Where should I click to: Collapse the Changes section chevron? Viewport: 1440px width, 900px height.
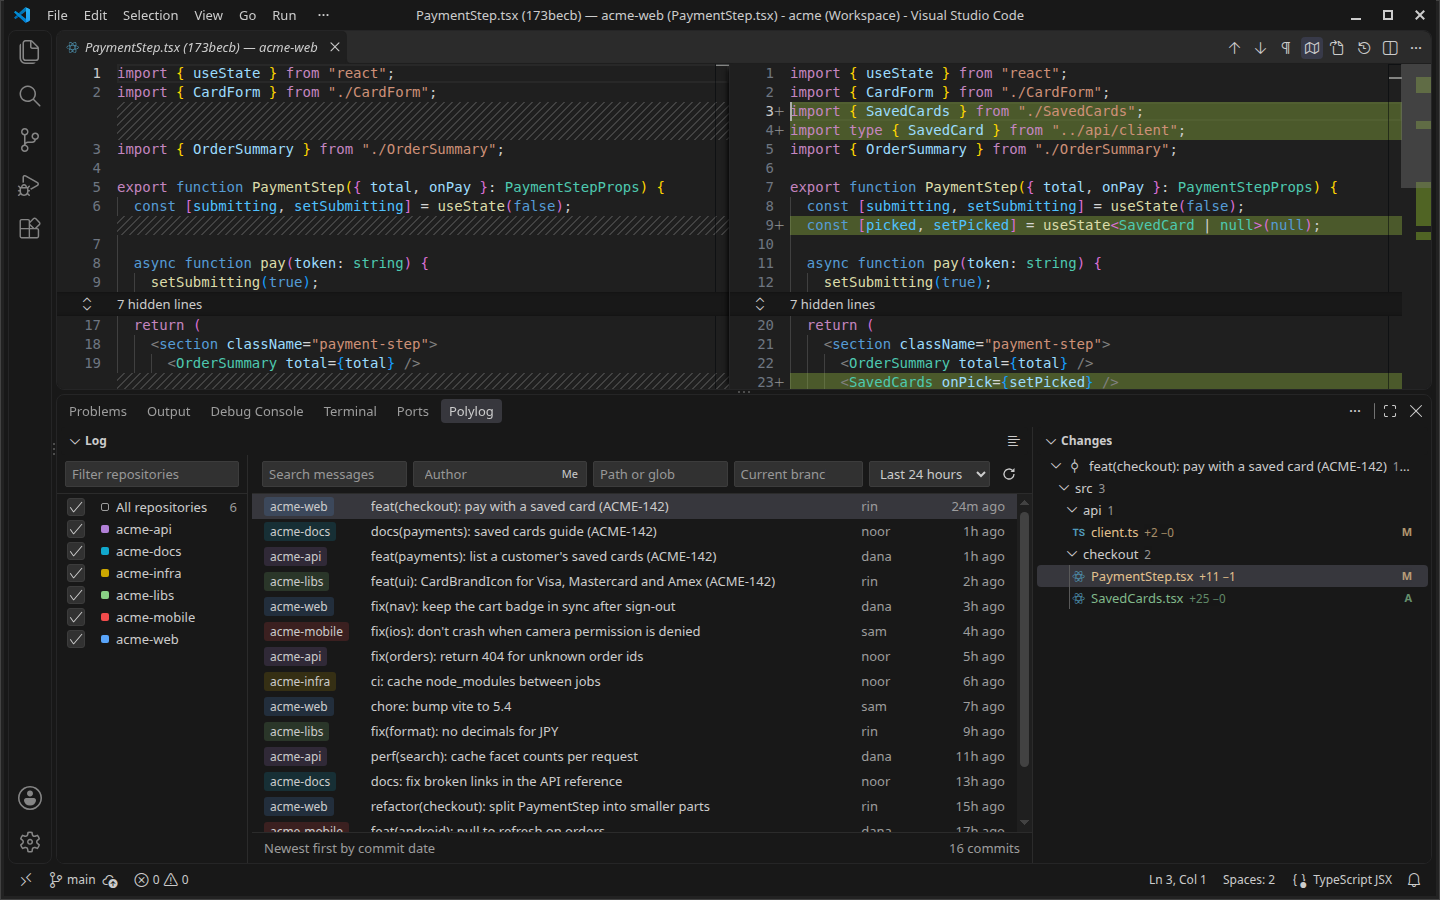tap(1051, 441)
